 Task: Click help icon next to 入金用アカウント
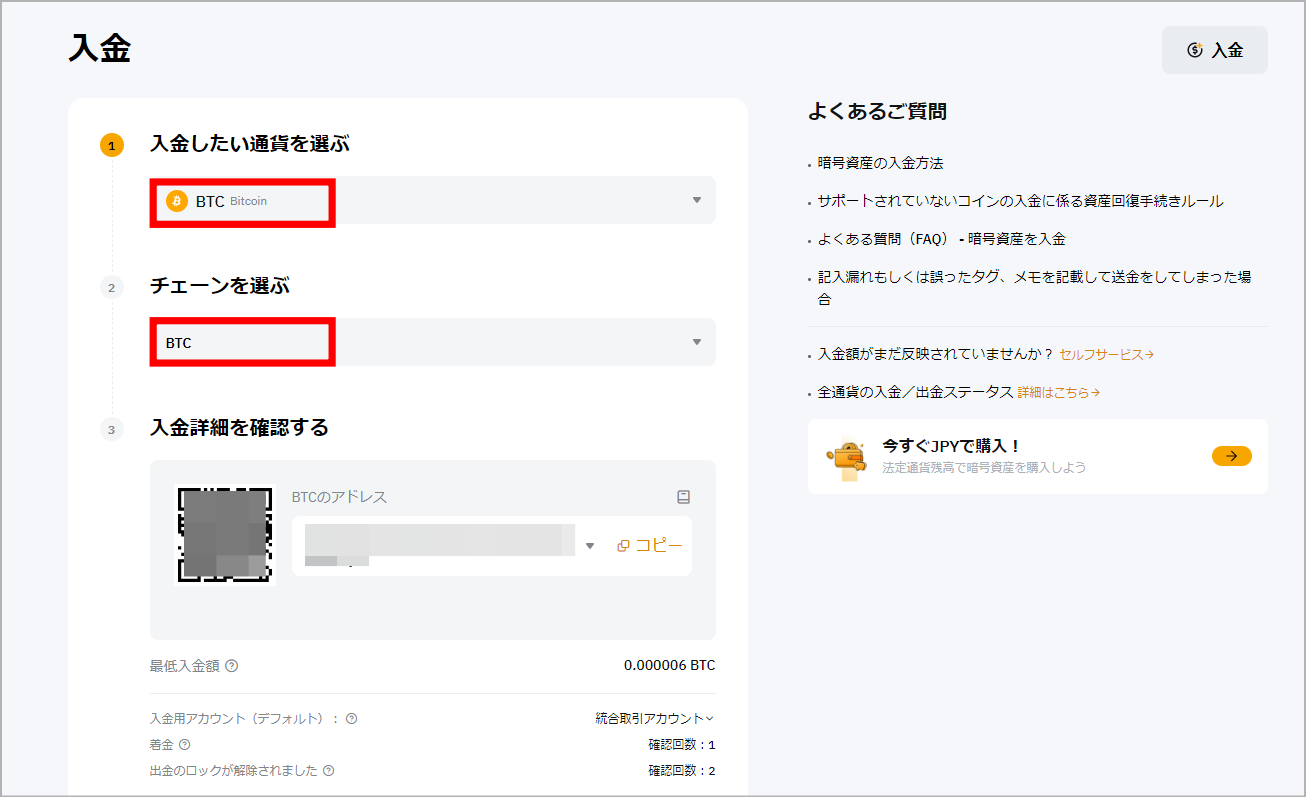click(x=351, y=718)
